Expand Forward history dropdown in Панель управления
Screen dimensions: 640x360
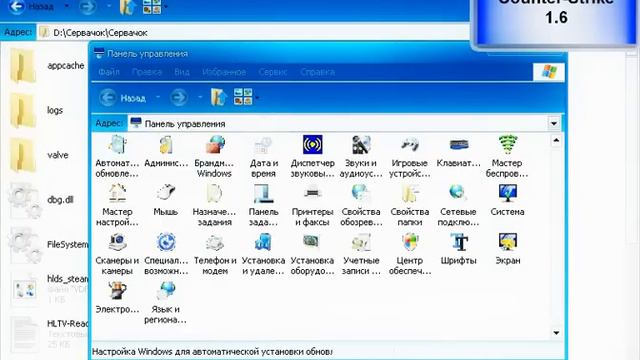(200, 98)
